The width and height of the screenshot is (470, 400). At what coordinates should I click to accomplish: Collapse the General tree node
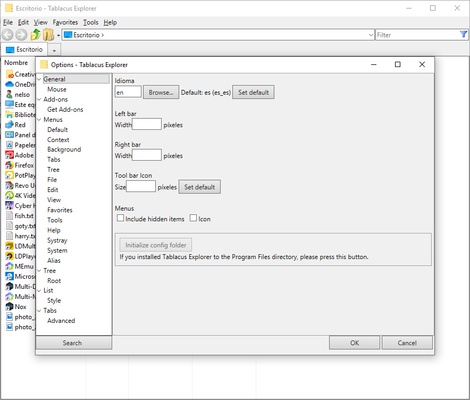39,79
